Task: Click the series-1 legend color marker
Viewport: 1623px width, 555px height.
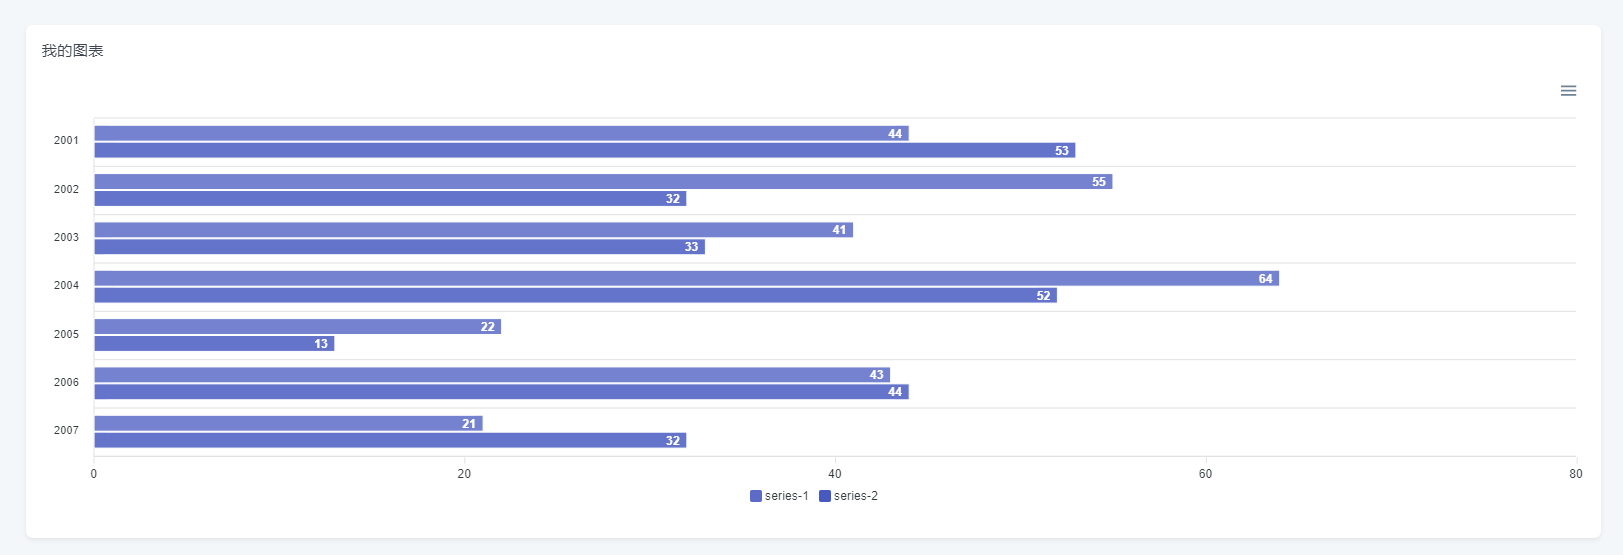Action: 756,496
